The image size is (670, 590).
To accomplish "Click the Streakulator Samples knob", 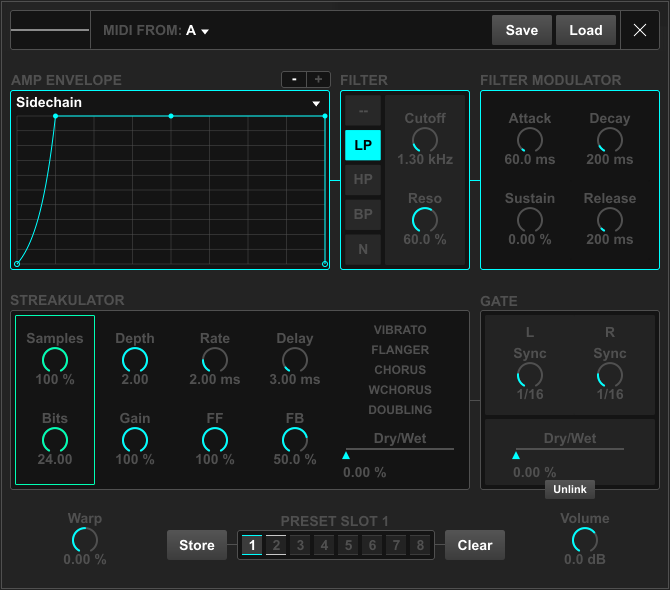I will click(55, 360).
